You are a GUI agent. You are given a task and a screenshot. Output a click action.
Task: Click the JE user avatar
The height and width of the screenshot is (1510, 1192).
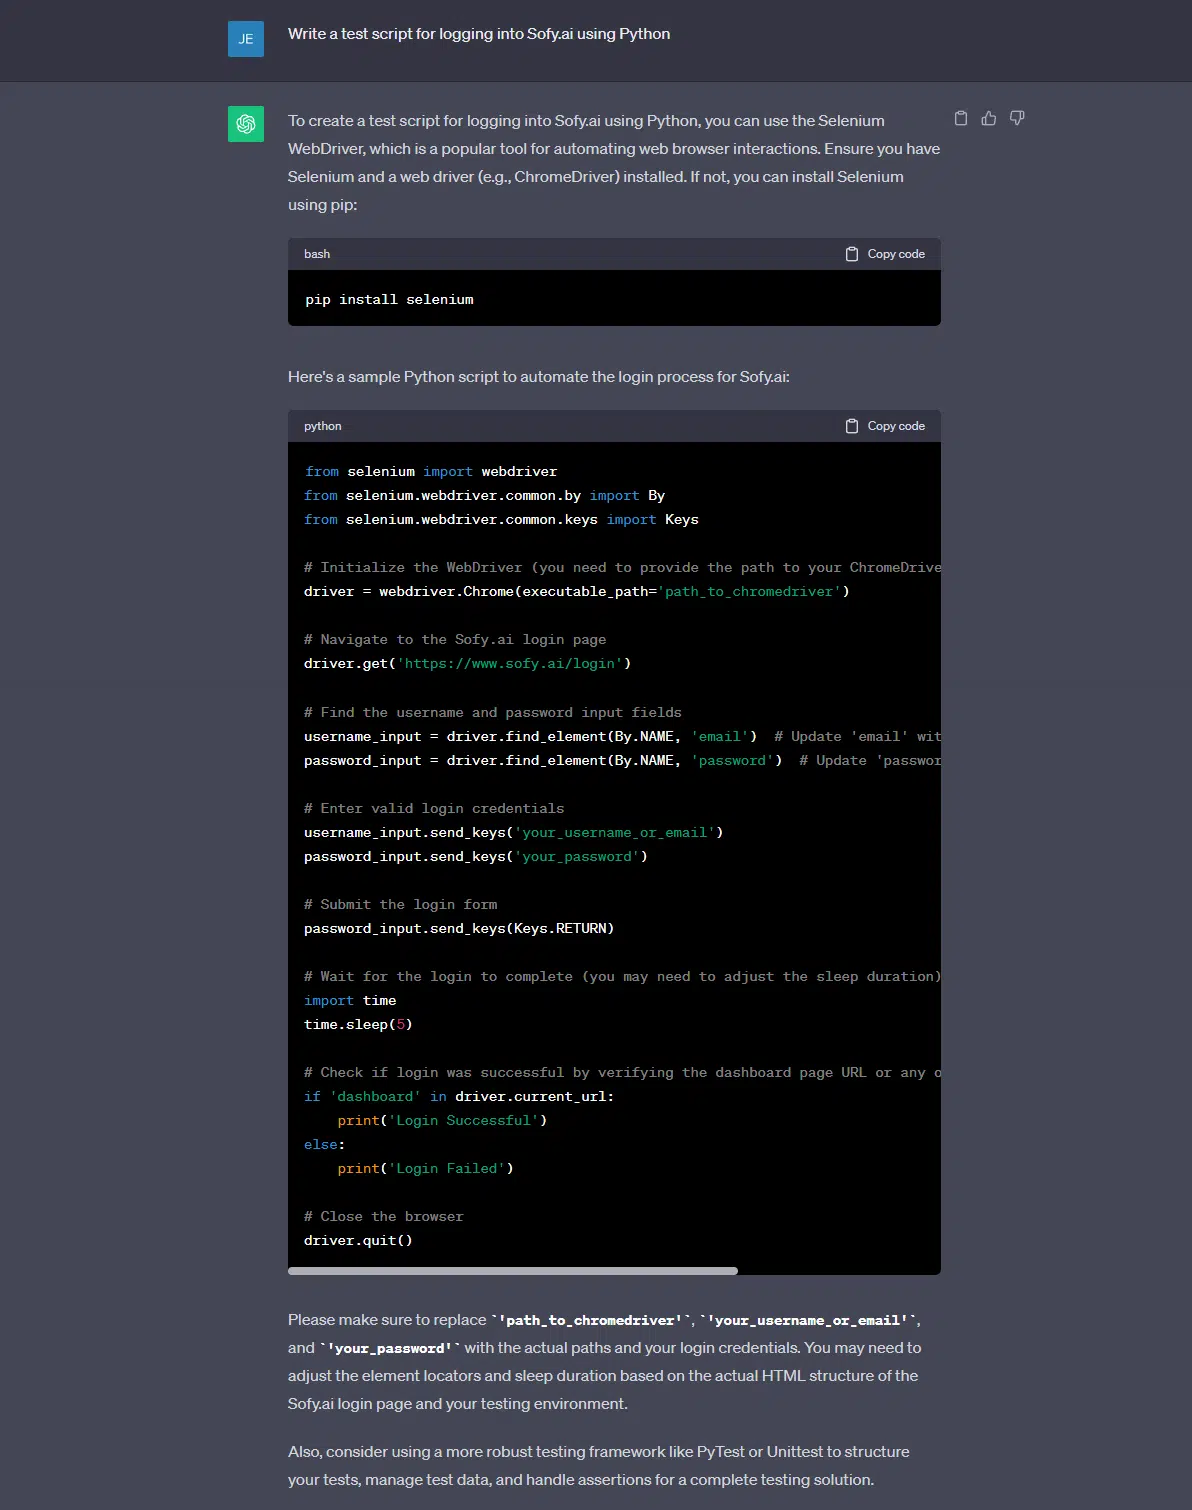click(246, 39)
